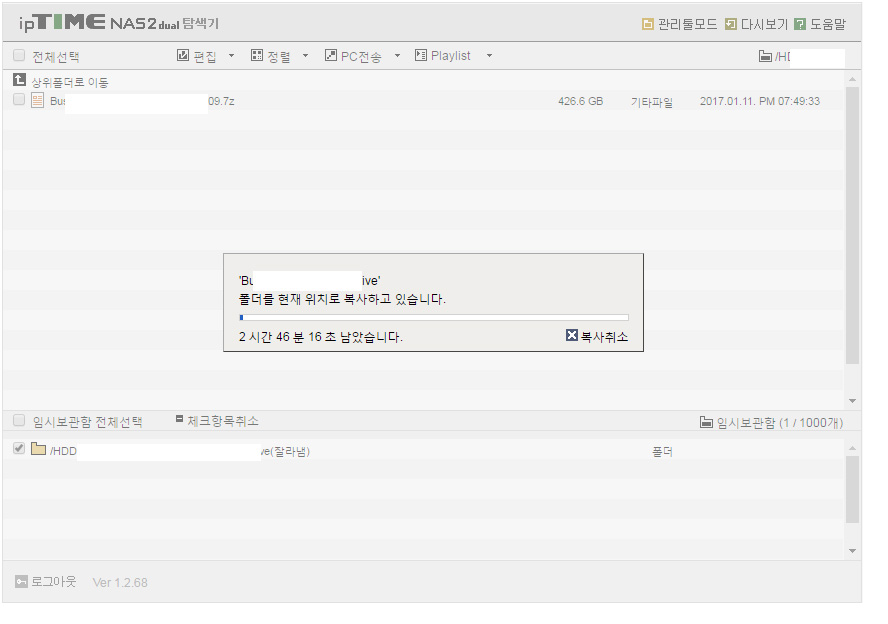The width and height of the screenshot is (888, 624).
Task: Click the 2017.01.11. PM 07:49:33 timestamp
Action: [x=759, y=101]
